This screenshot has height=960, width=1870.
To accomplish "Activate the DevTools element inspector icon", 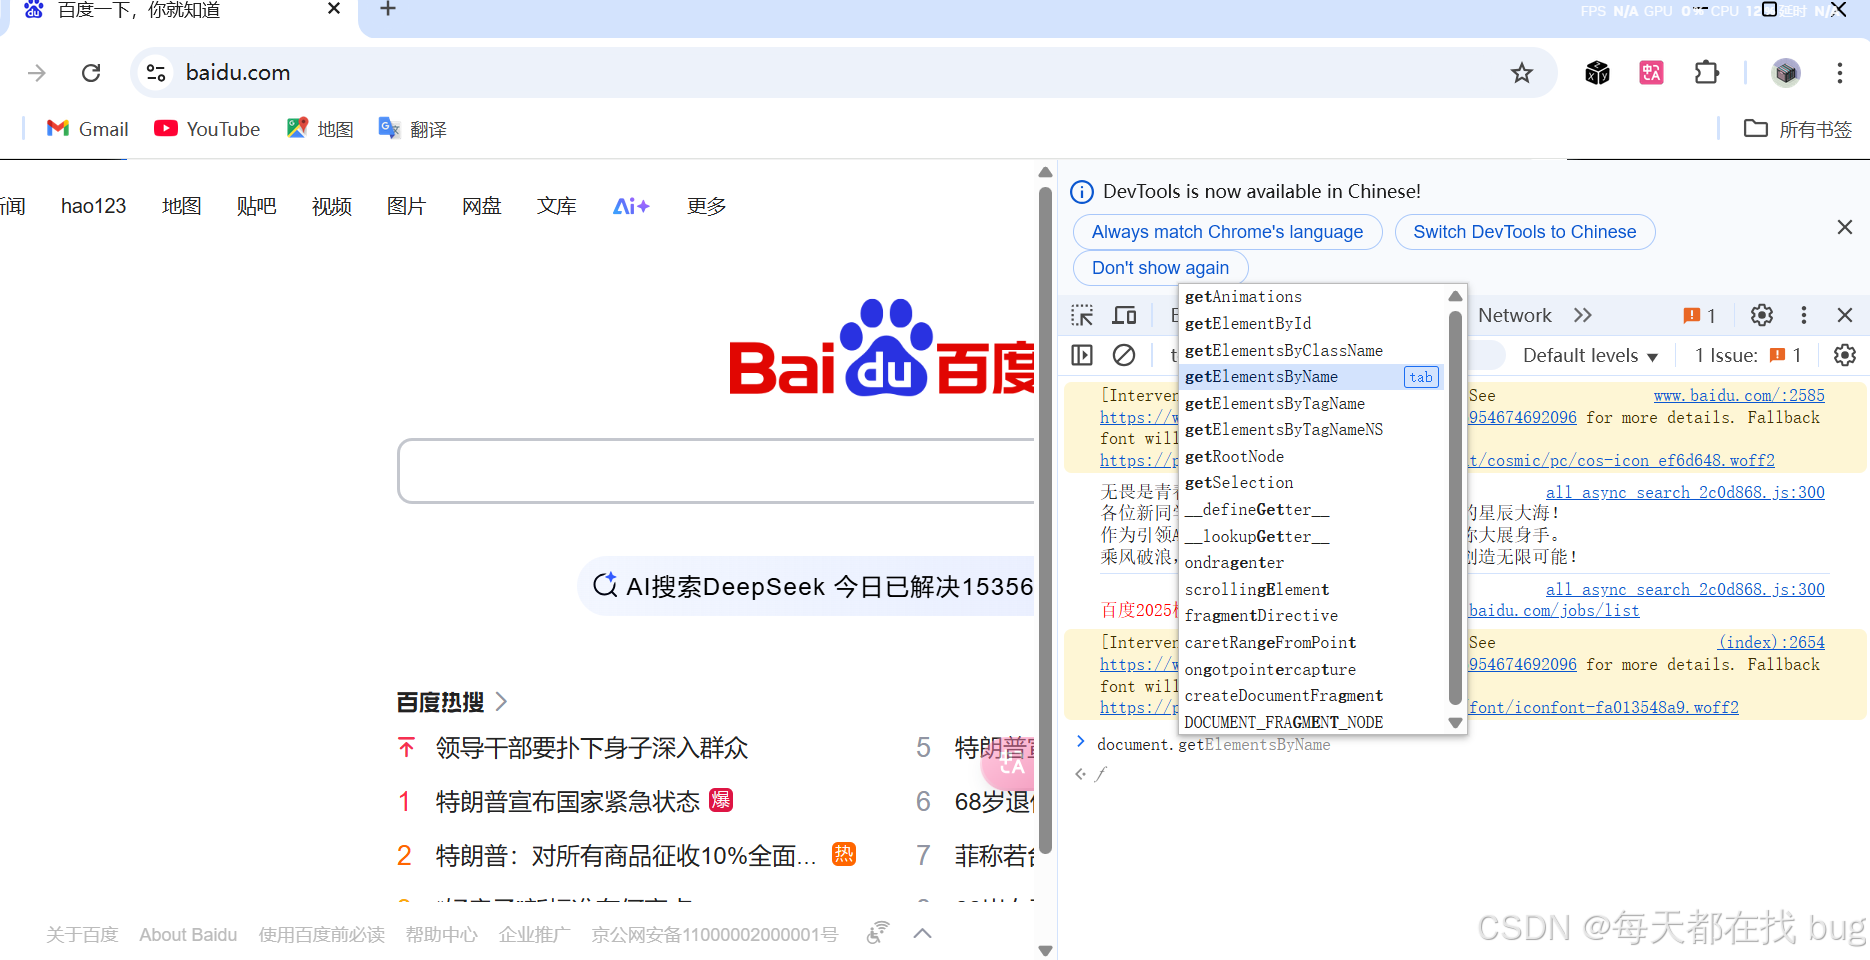I will (x=1082, y=316).
